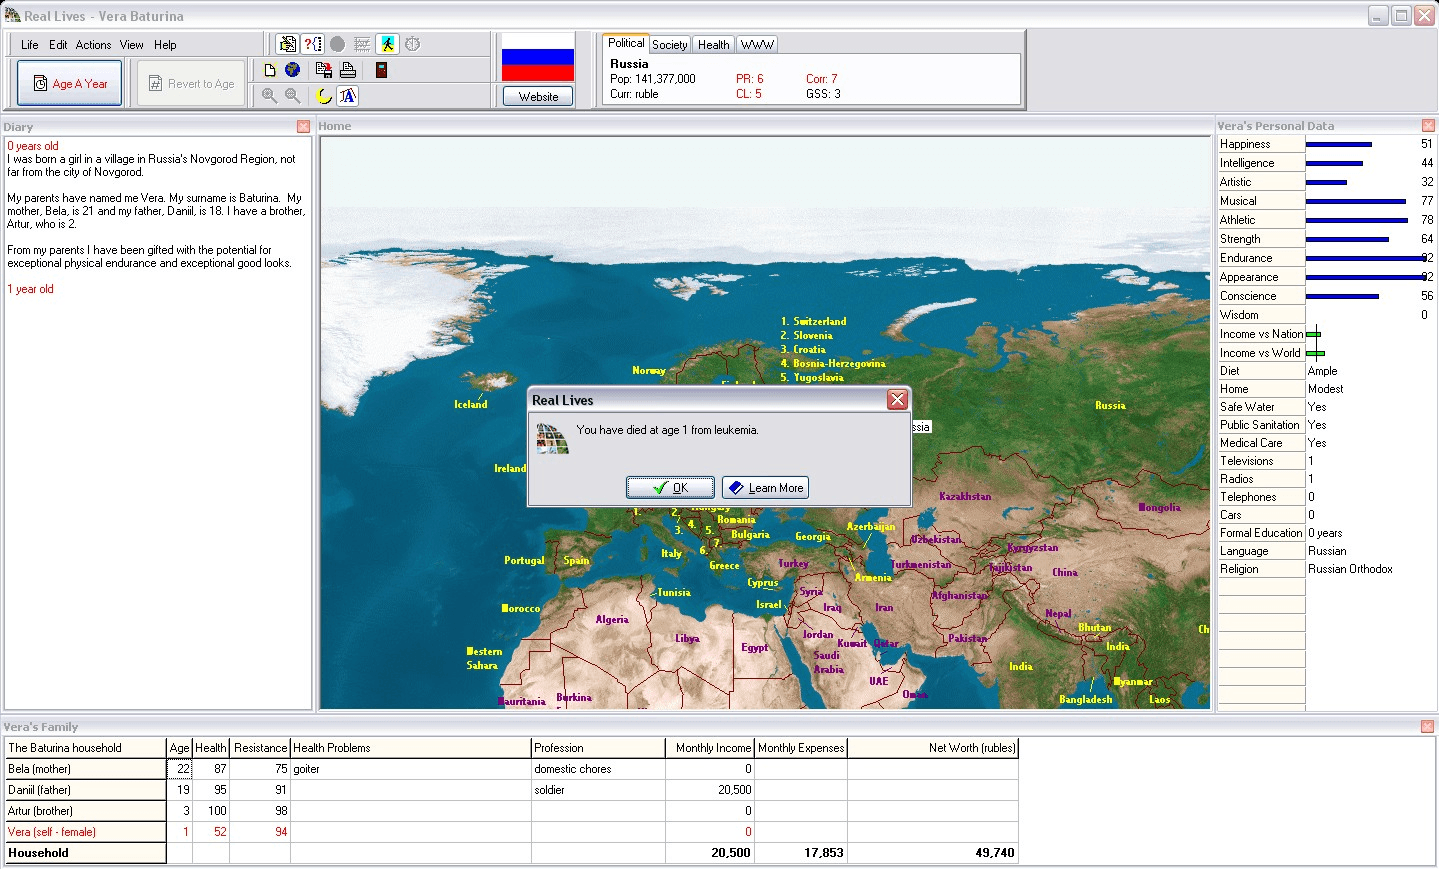Switch to the WWW tab

point(757,45)
